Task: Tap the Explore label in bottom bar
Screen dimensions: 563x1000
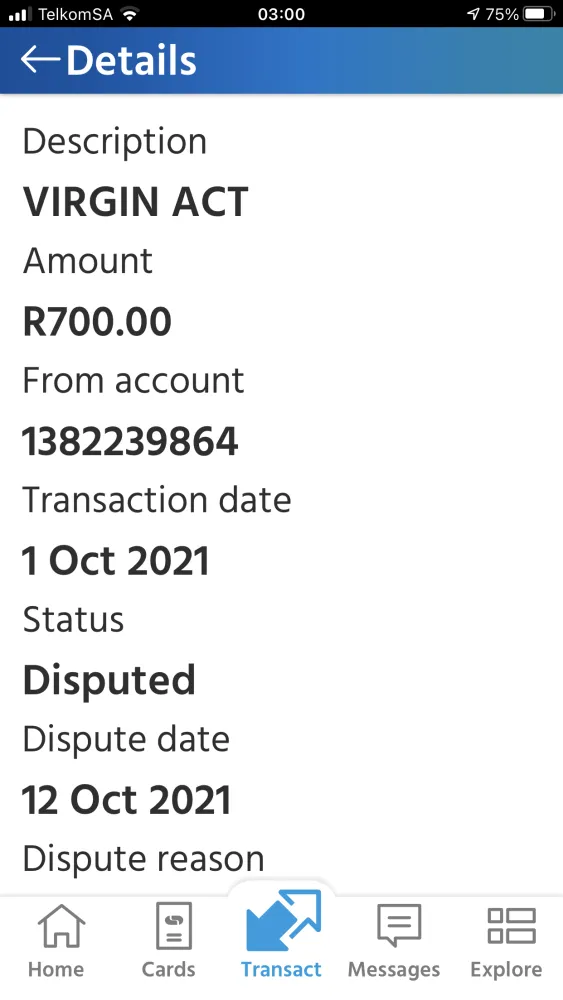Action: coord(506,969)
